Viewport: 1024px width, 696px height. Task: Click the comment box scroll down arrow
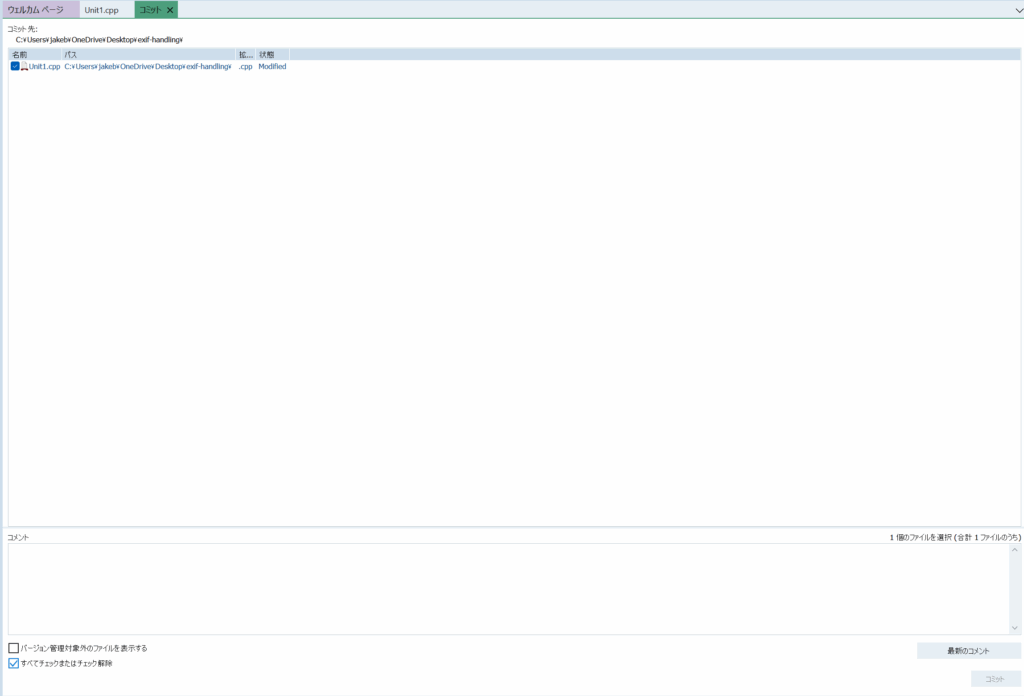(x=1015, y=628)
